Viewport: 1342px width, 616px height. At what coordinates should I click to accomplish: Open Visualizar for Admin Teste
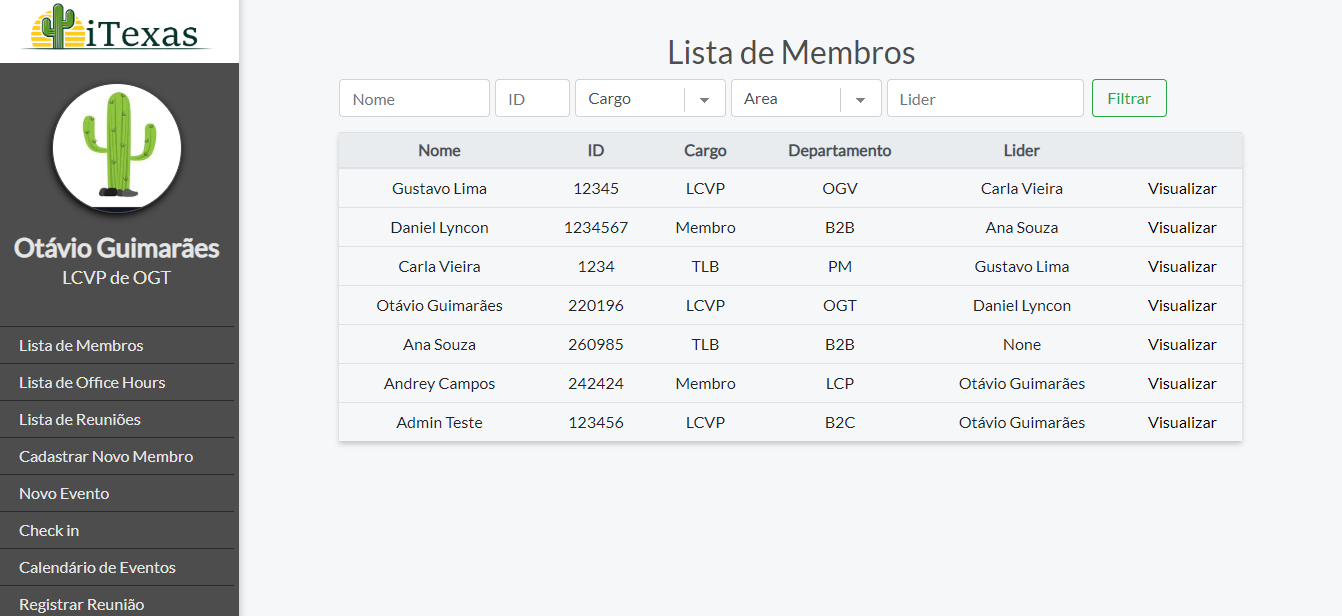[x=1182, y=422]
